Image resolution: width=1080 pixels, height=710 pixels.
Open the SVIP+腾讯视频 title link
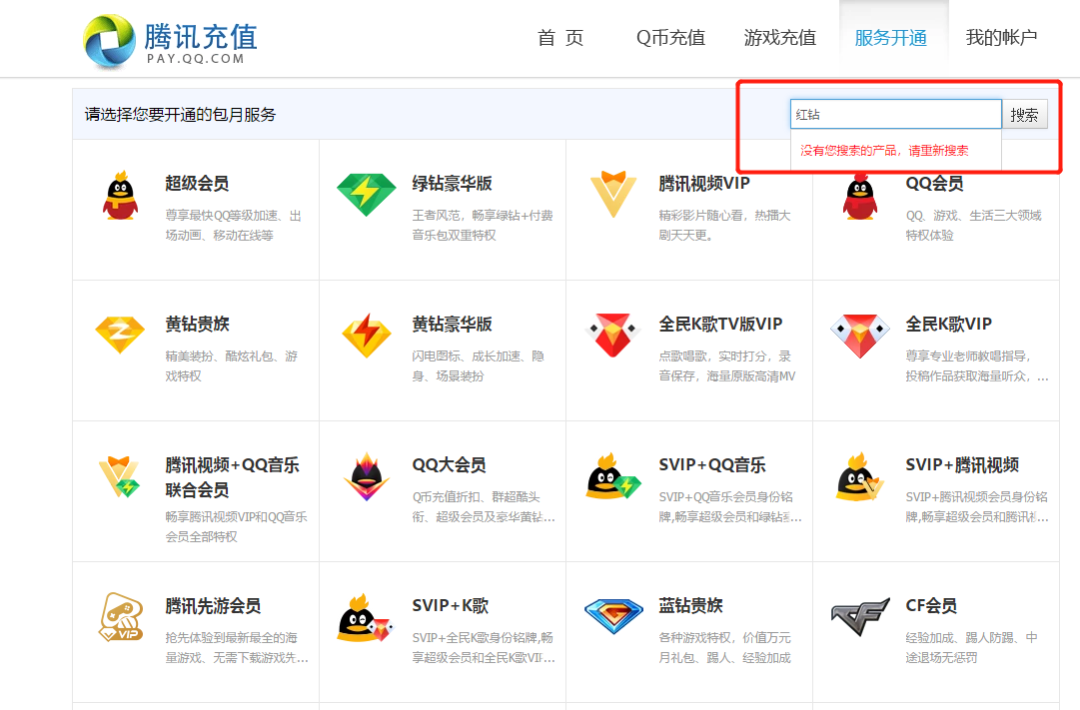(962, 465)
